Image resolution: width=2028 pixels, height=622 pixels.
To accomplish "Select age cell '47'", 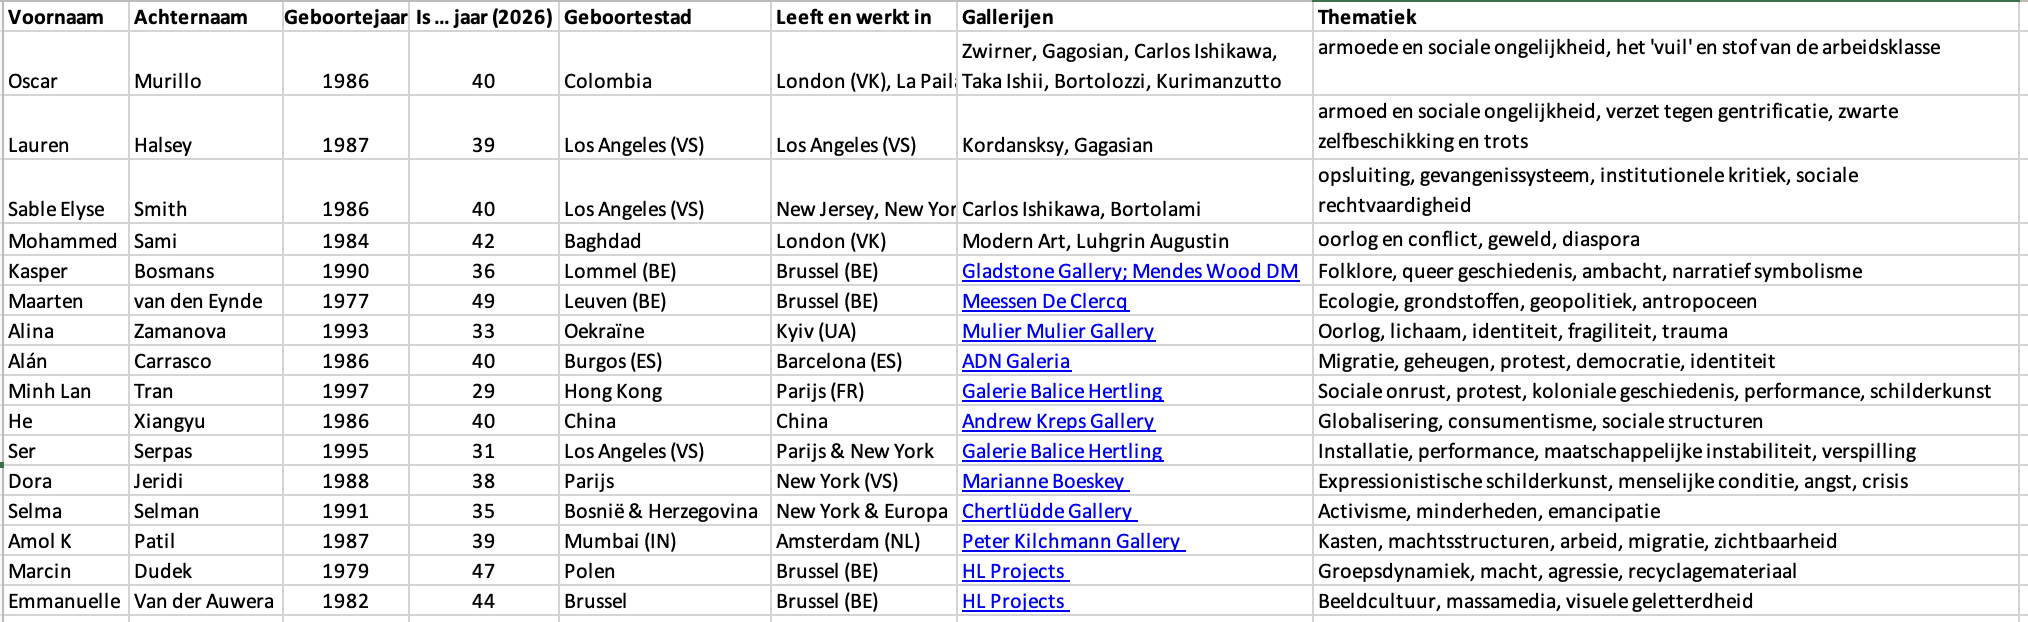I will (484, 571).
